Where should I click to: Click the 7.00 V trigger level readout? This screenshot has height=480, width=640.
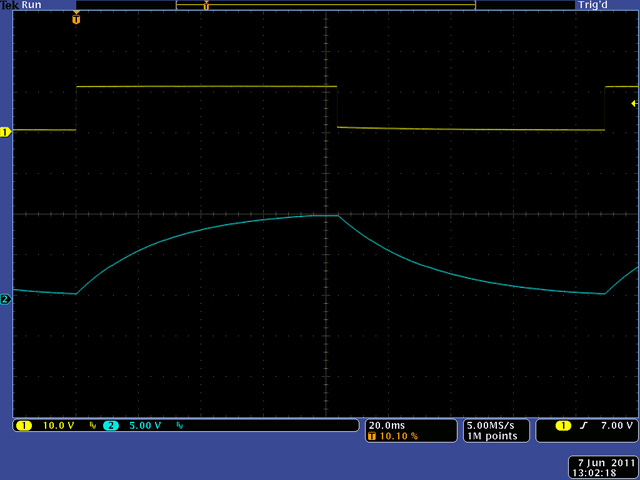tap(615, 425)
